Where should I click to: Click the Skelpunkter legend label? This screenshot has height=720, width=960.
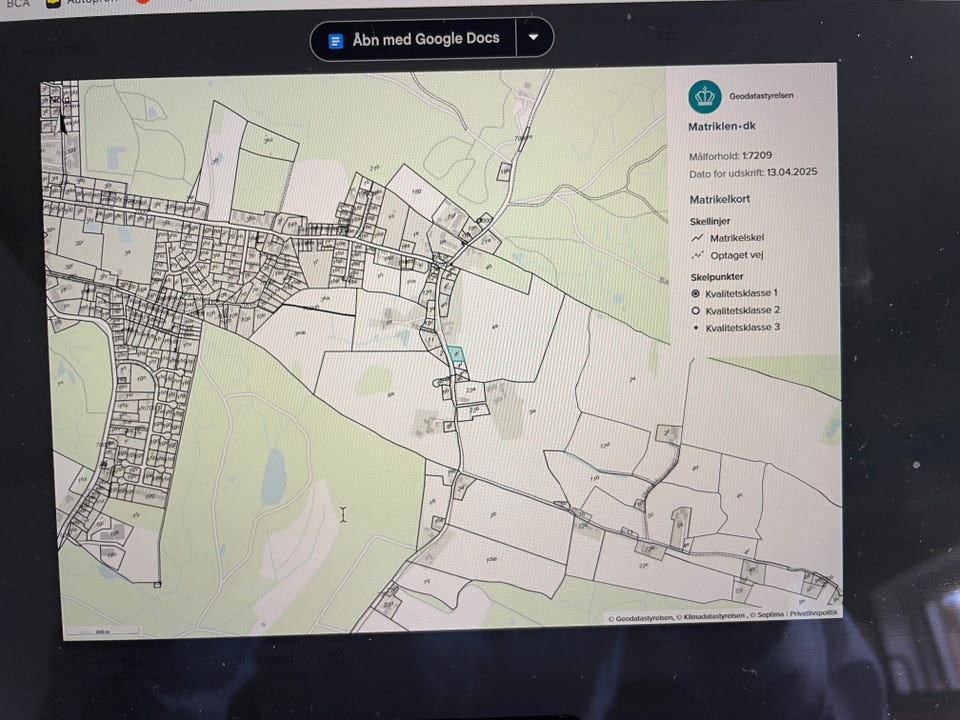point(717,277)
